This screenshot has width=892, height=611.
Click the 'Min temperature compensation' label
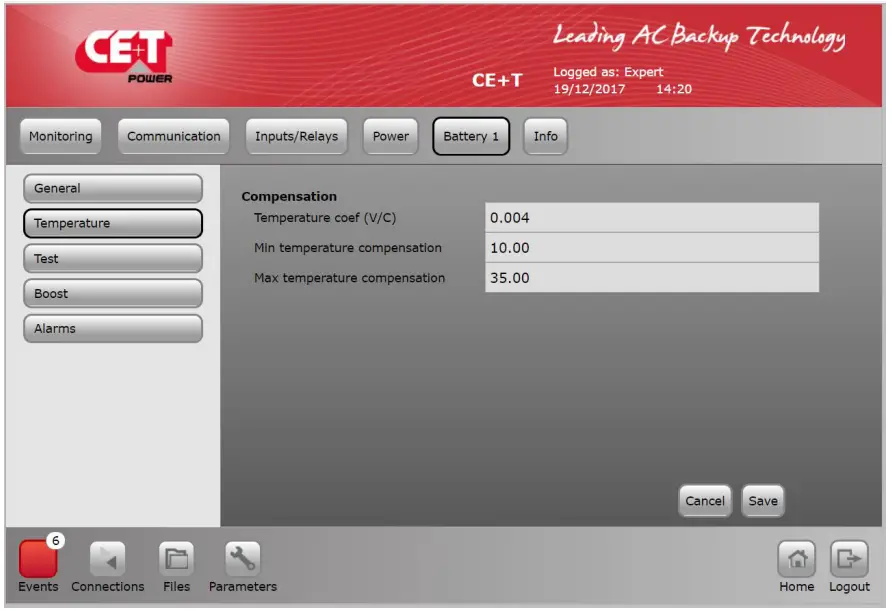(348, 248)
